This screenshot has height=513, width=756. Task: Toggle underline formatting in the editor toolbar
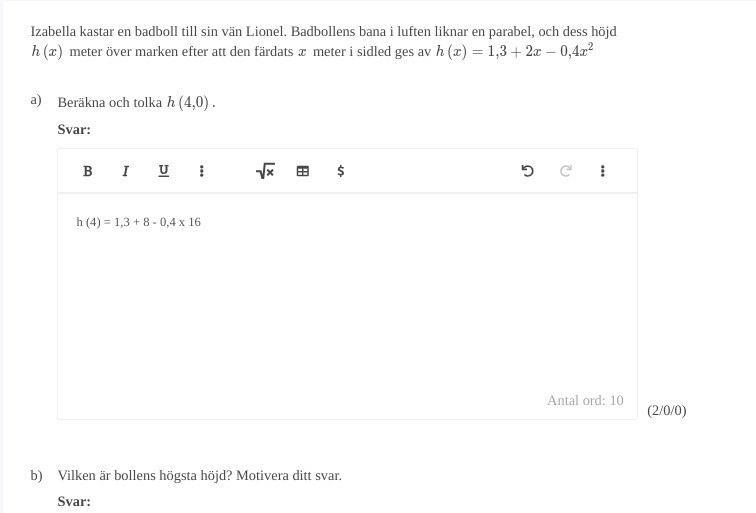[x=163, y=171]
